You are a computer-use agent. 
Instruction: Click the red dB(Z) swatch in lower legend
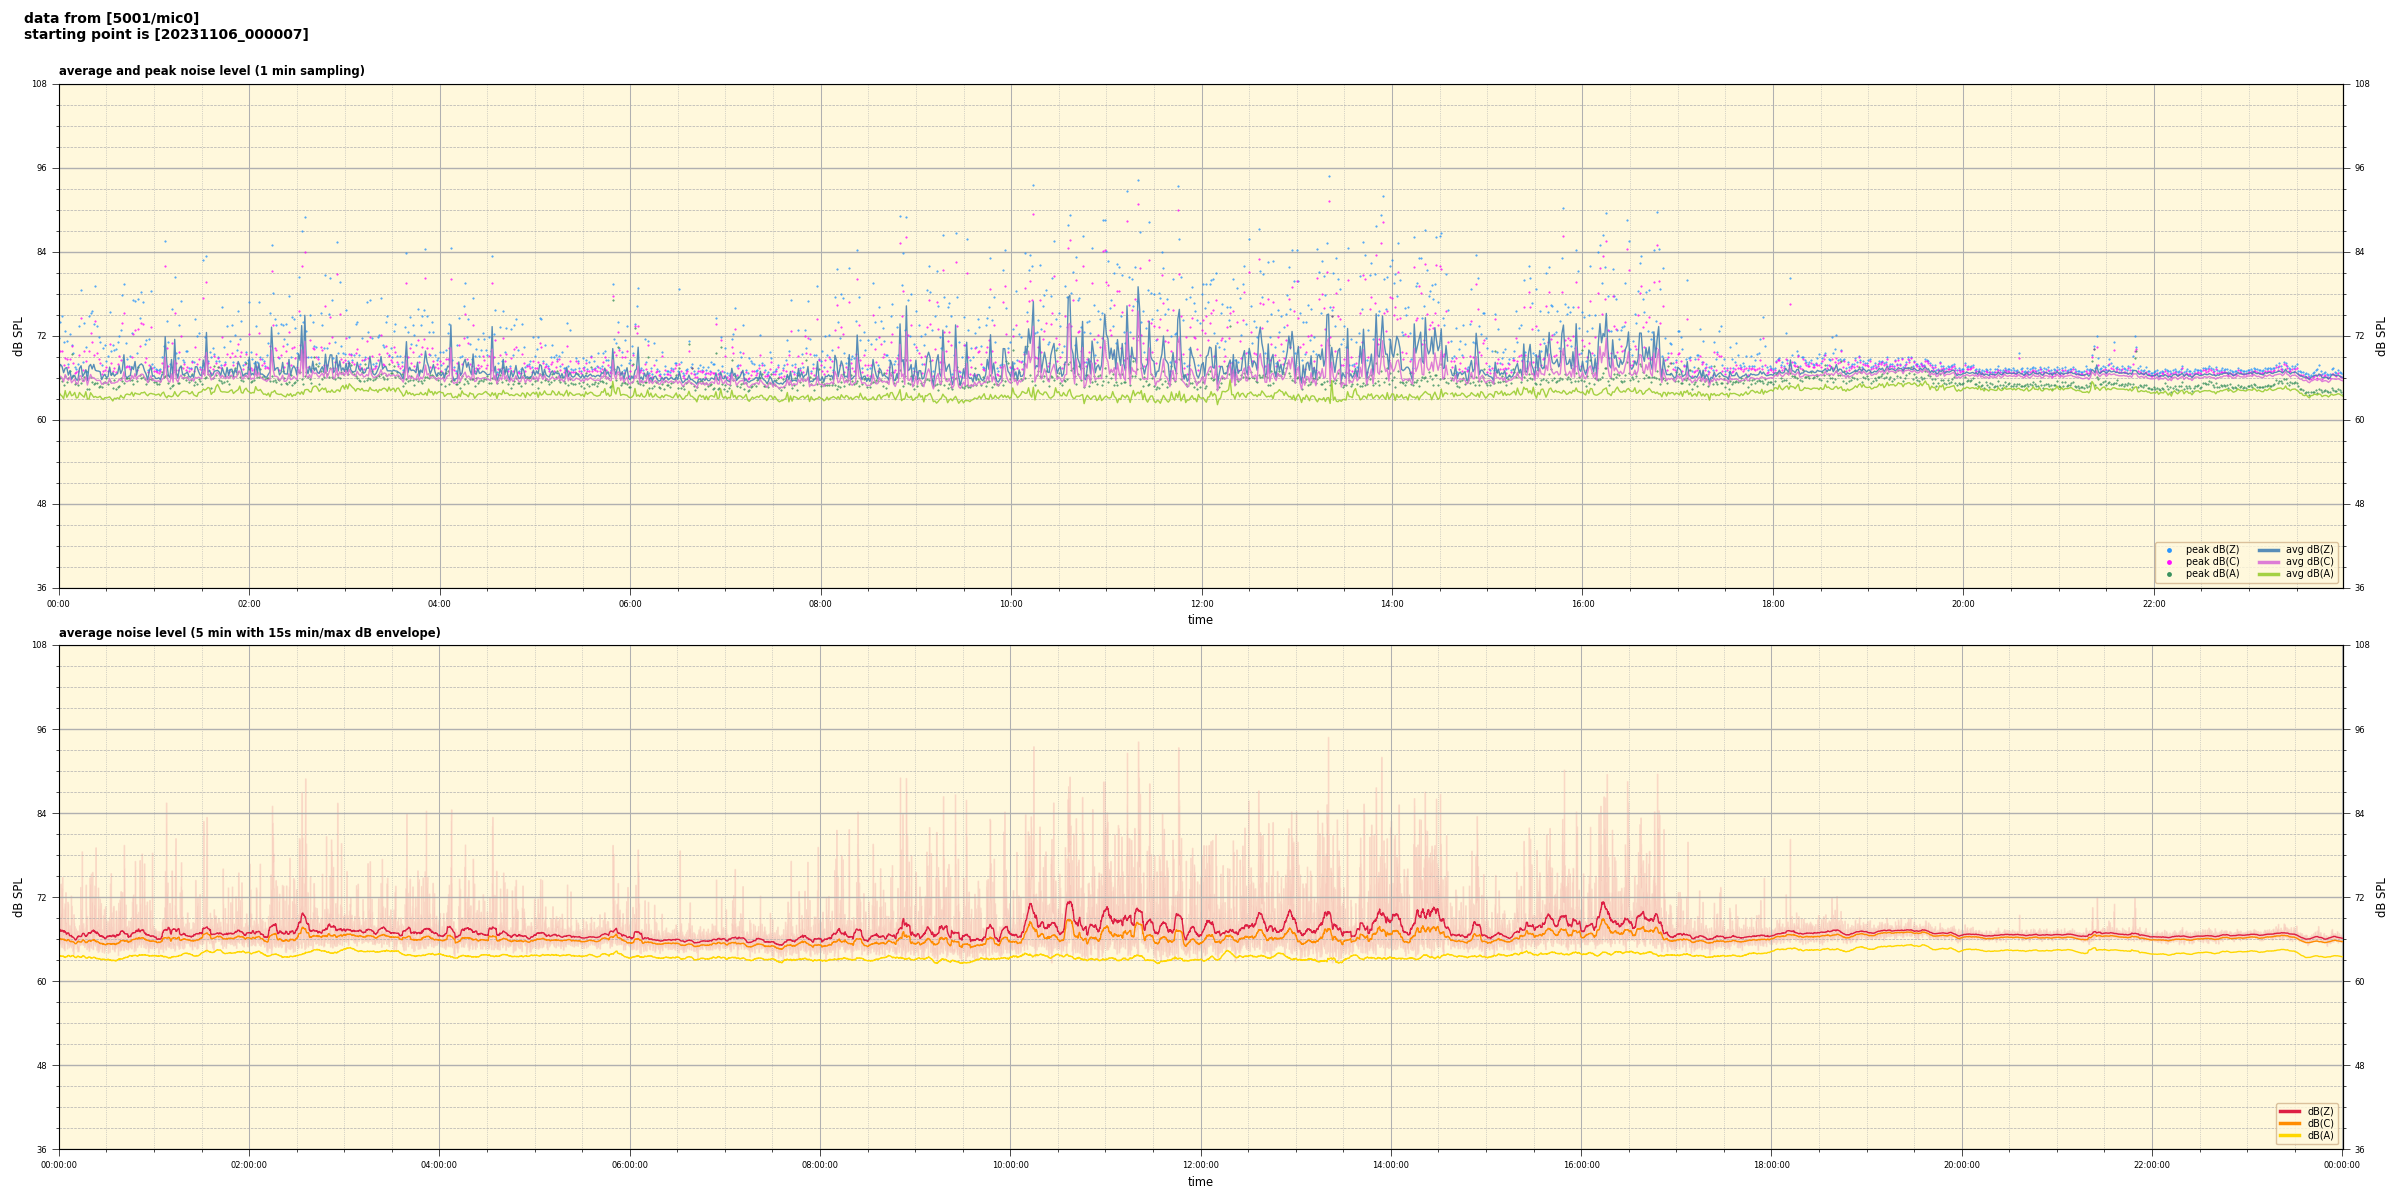pos(2289,1111)
